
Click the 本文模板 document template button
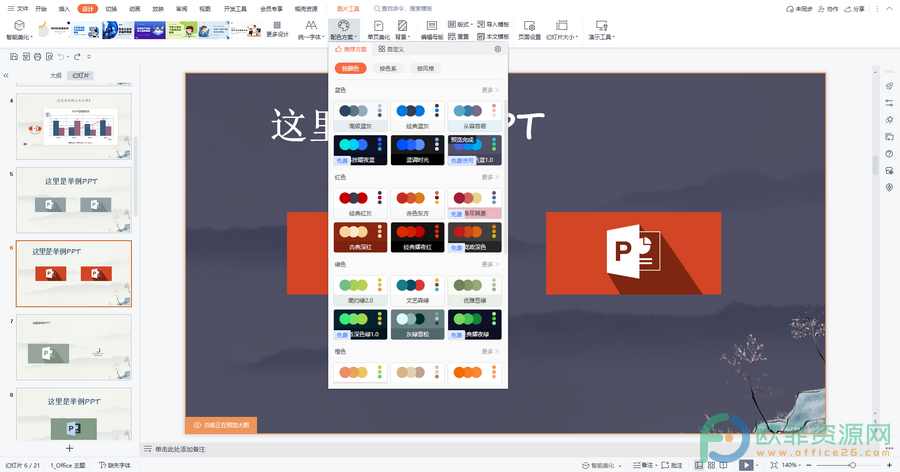pos(493,36)
